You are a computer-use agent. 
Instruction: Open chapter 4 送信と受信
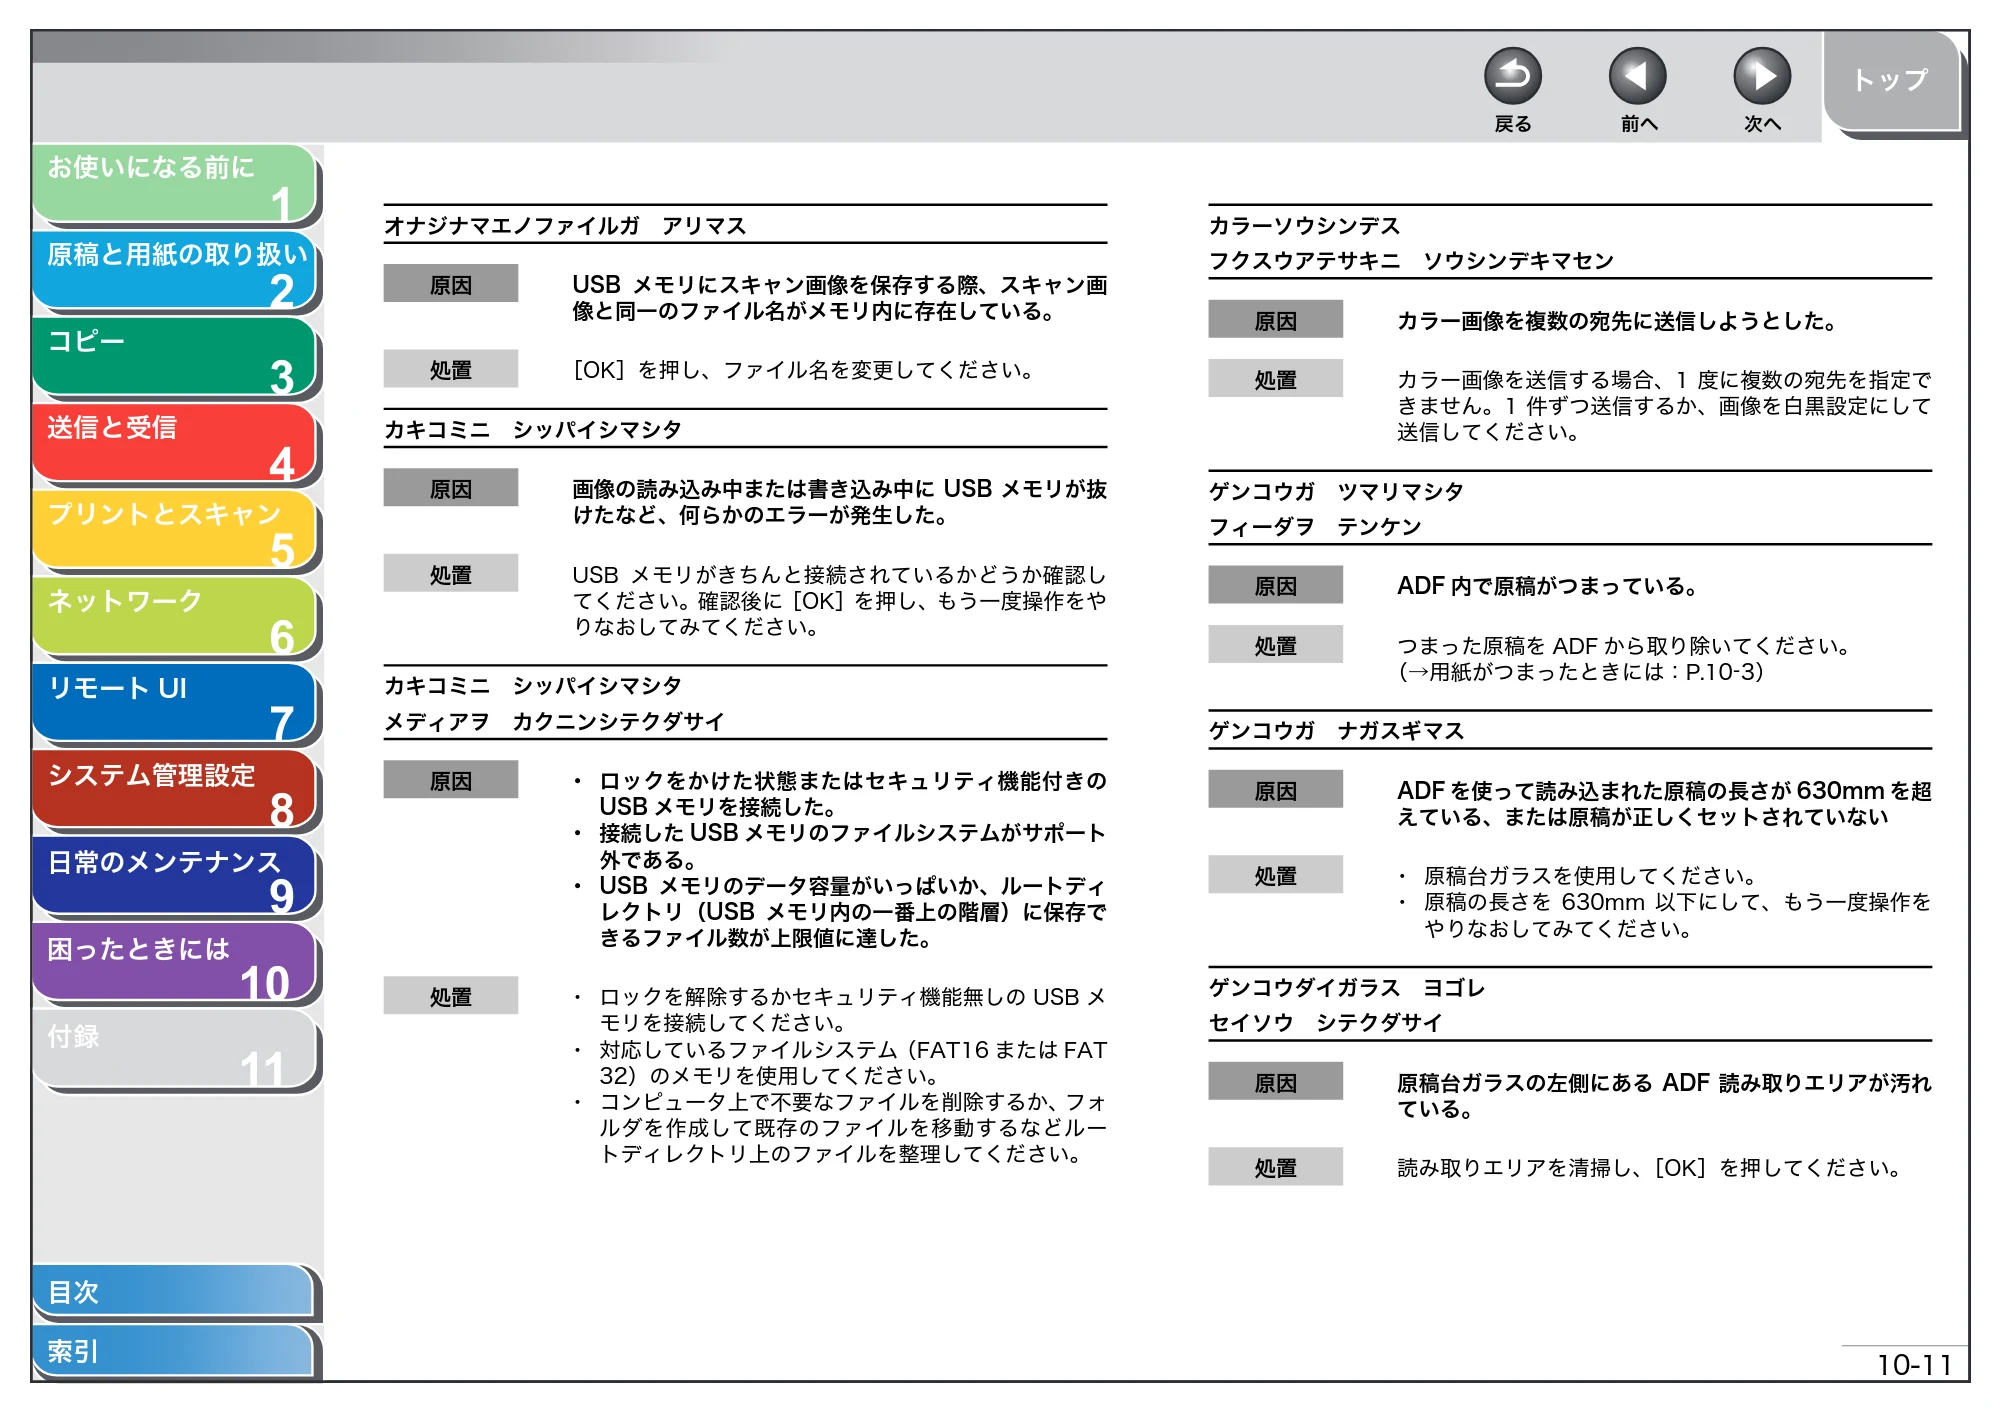175,444
